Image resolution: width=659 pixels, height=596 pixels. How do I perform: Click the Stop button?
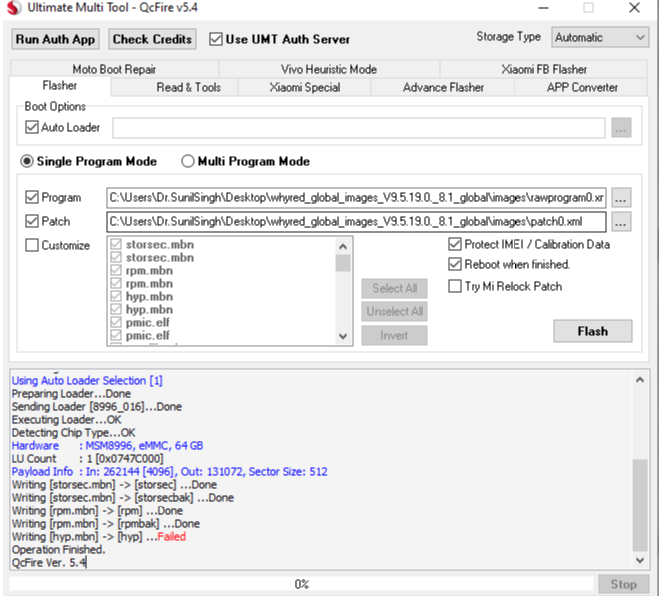623,584
